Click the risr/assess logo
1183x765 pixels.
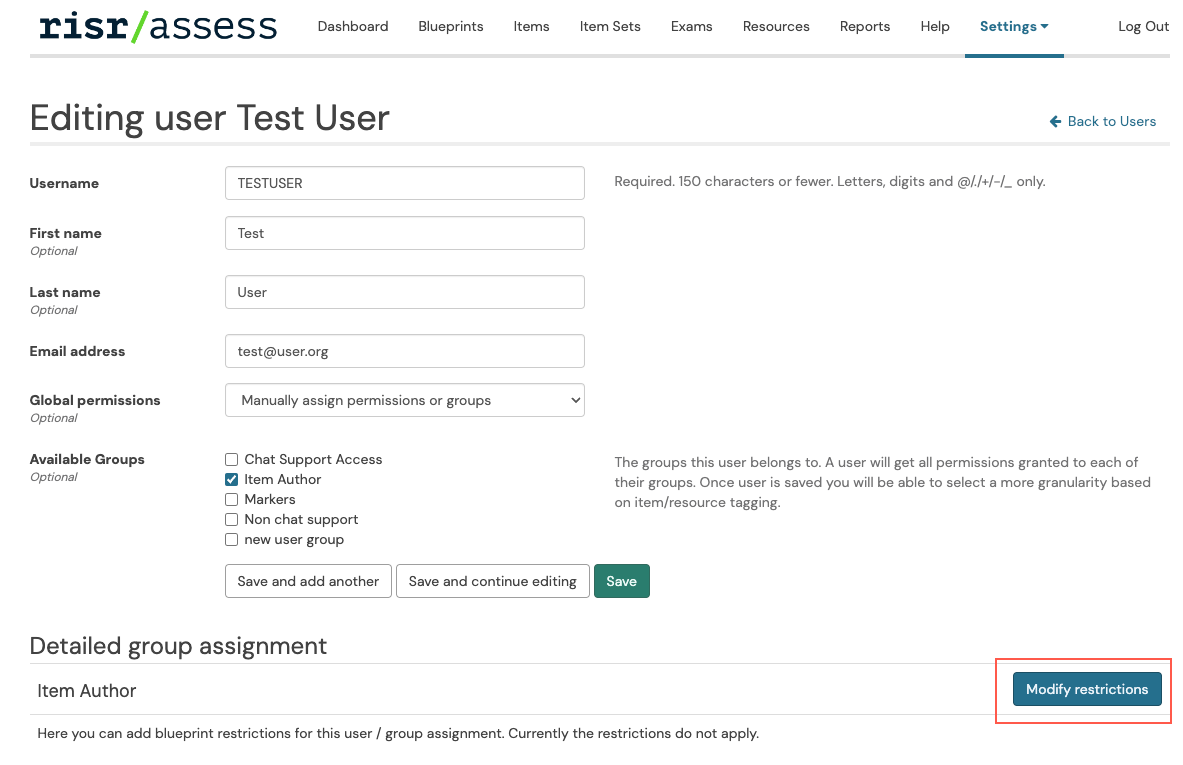(x=156, y=27)
